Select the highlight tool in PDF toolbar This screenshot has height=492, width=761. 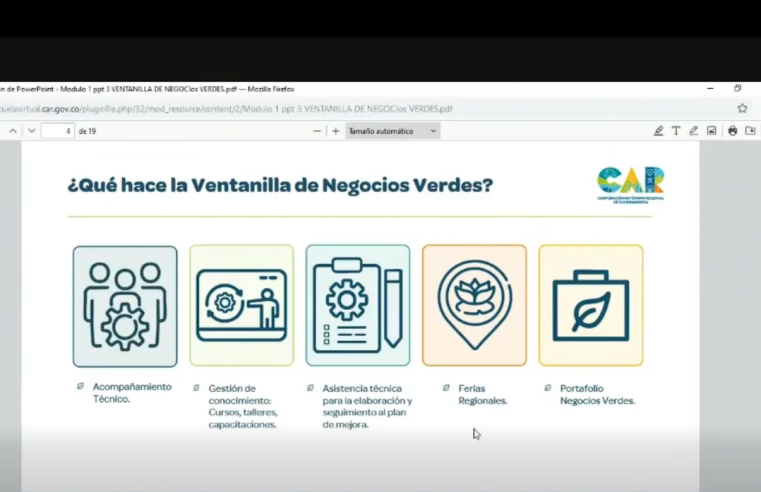point(658,131)
